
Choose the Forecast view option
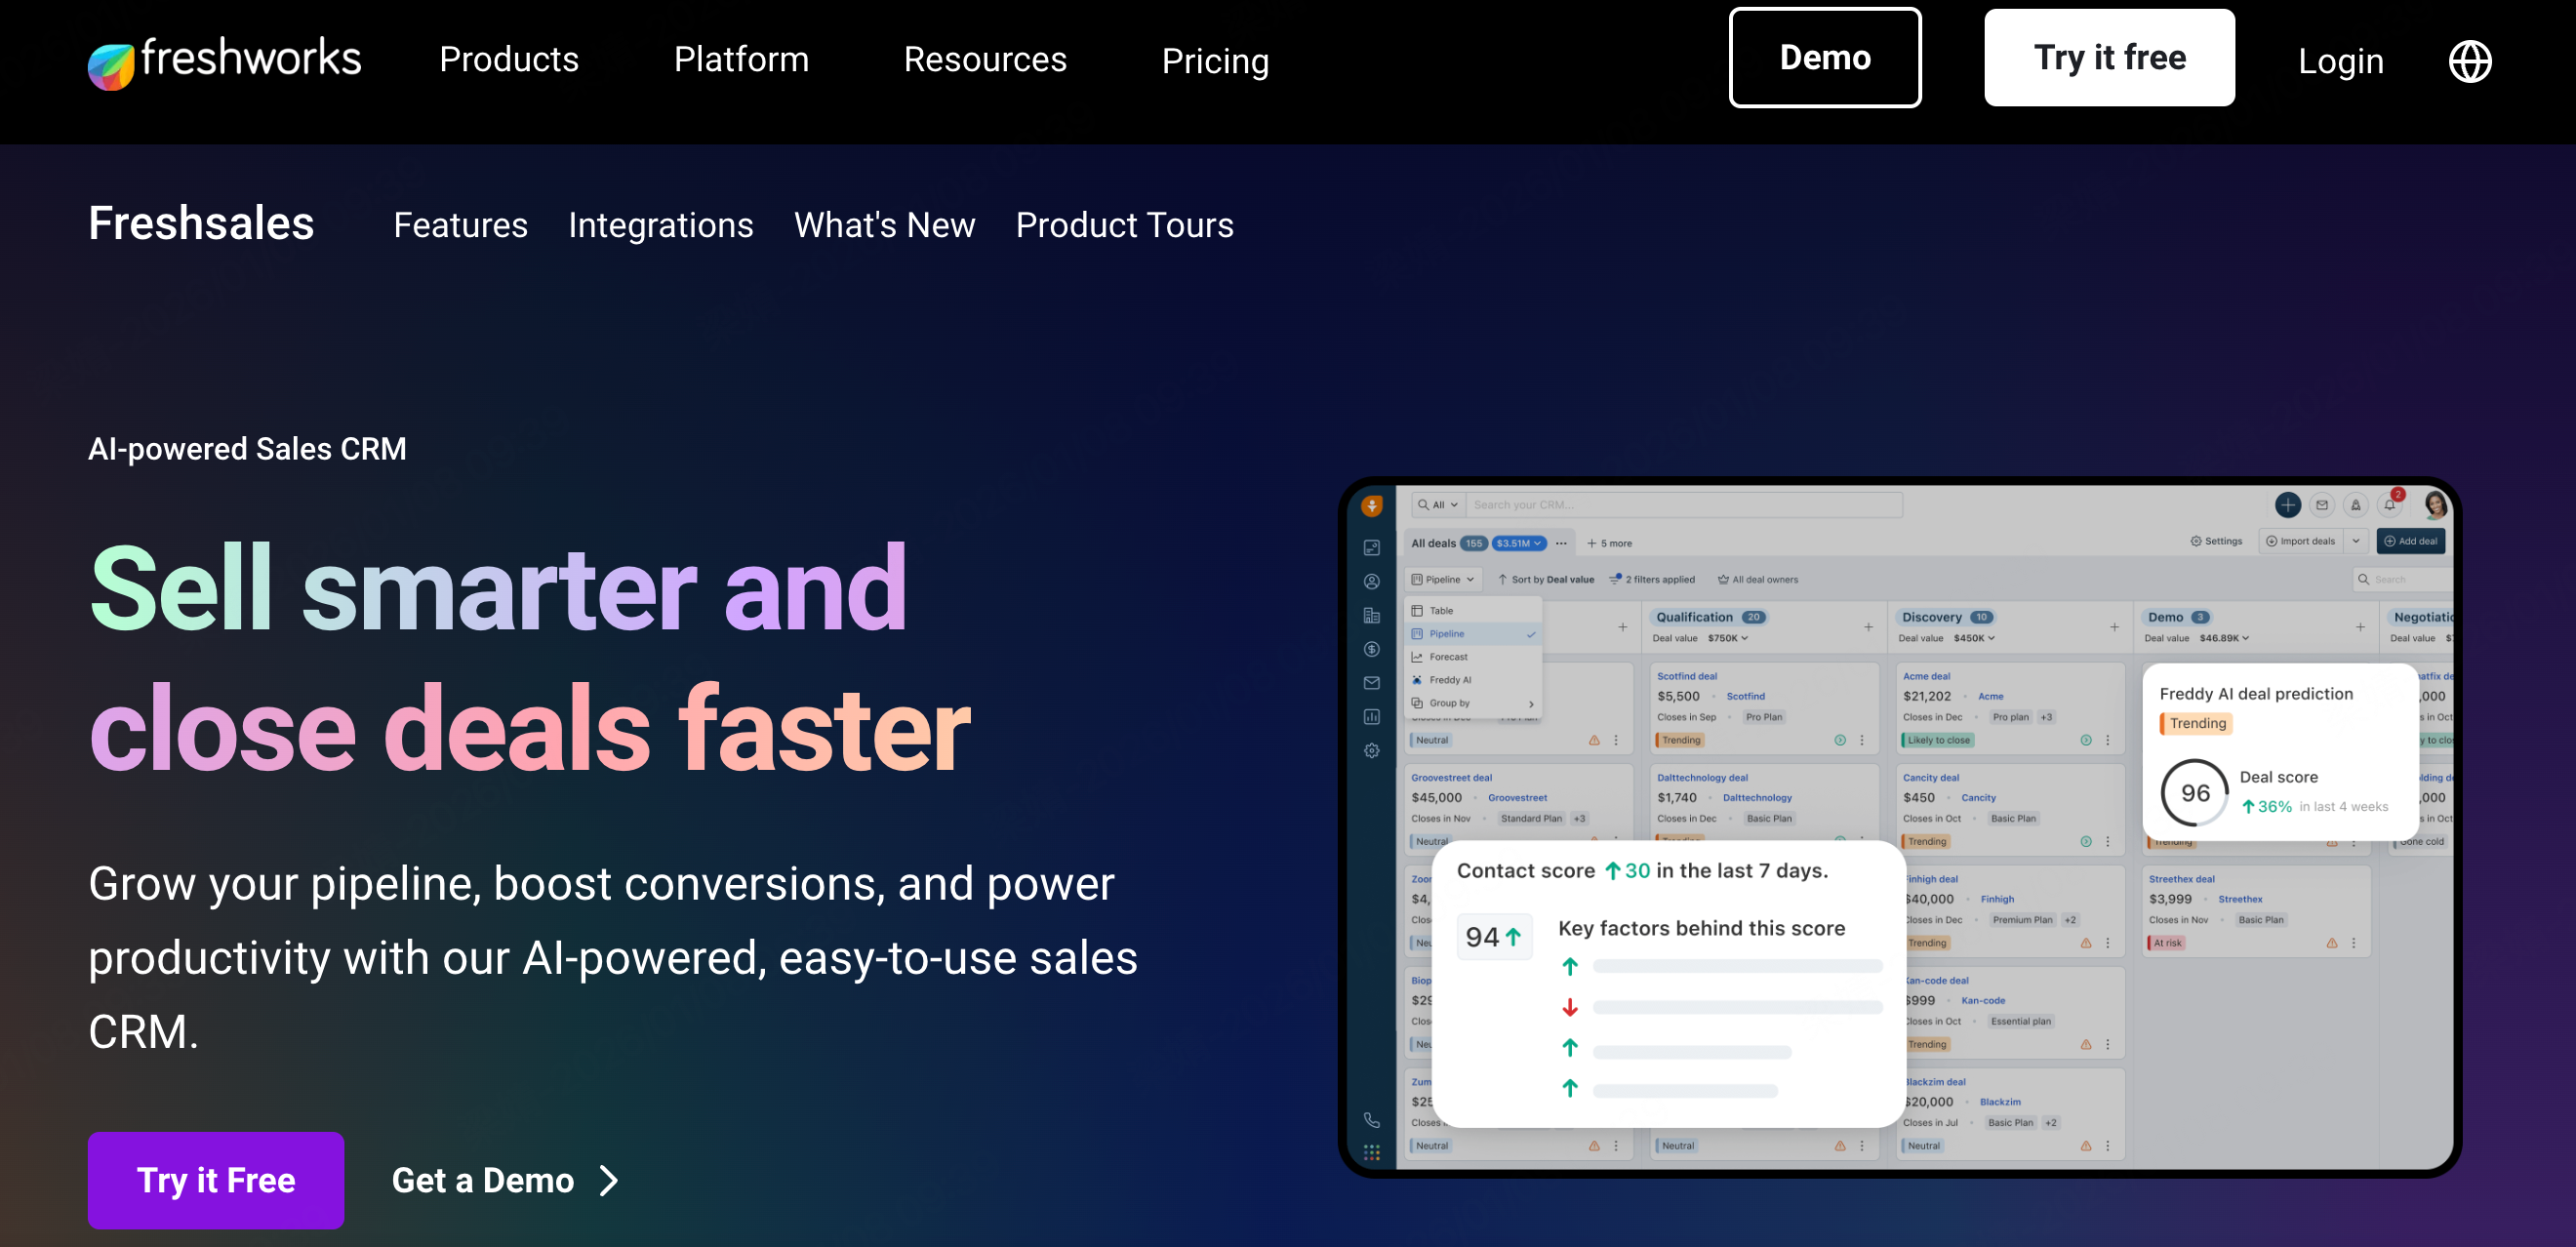[1448, 657]
